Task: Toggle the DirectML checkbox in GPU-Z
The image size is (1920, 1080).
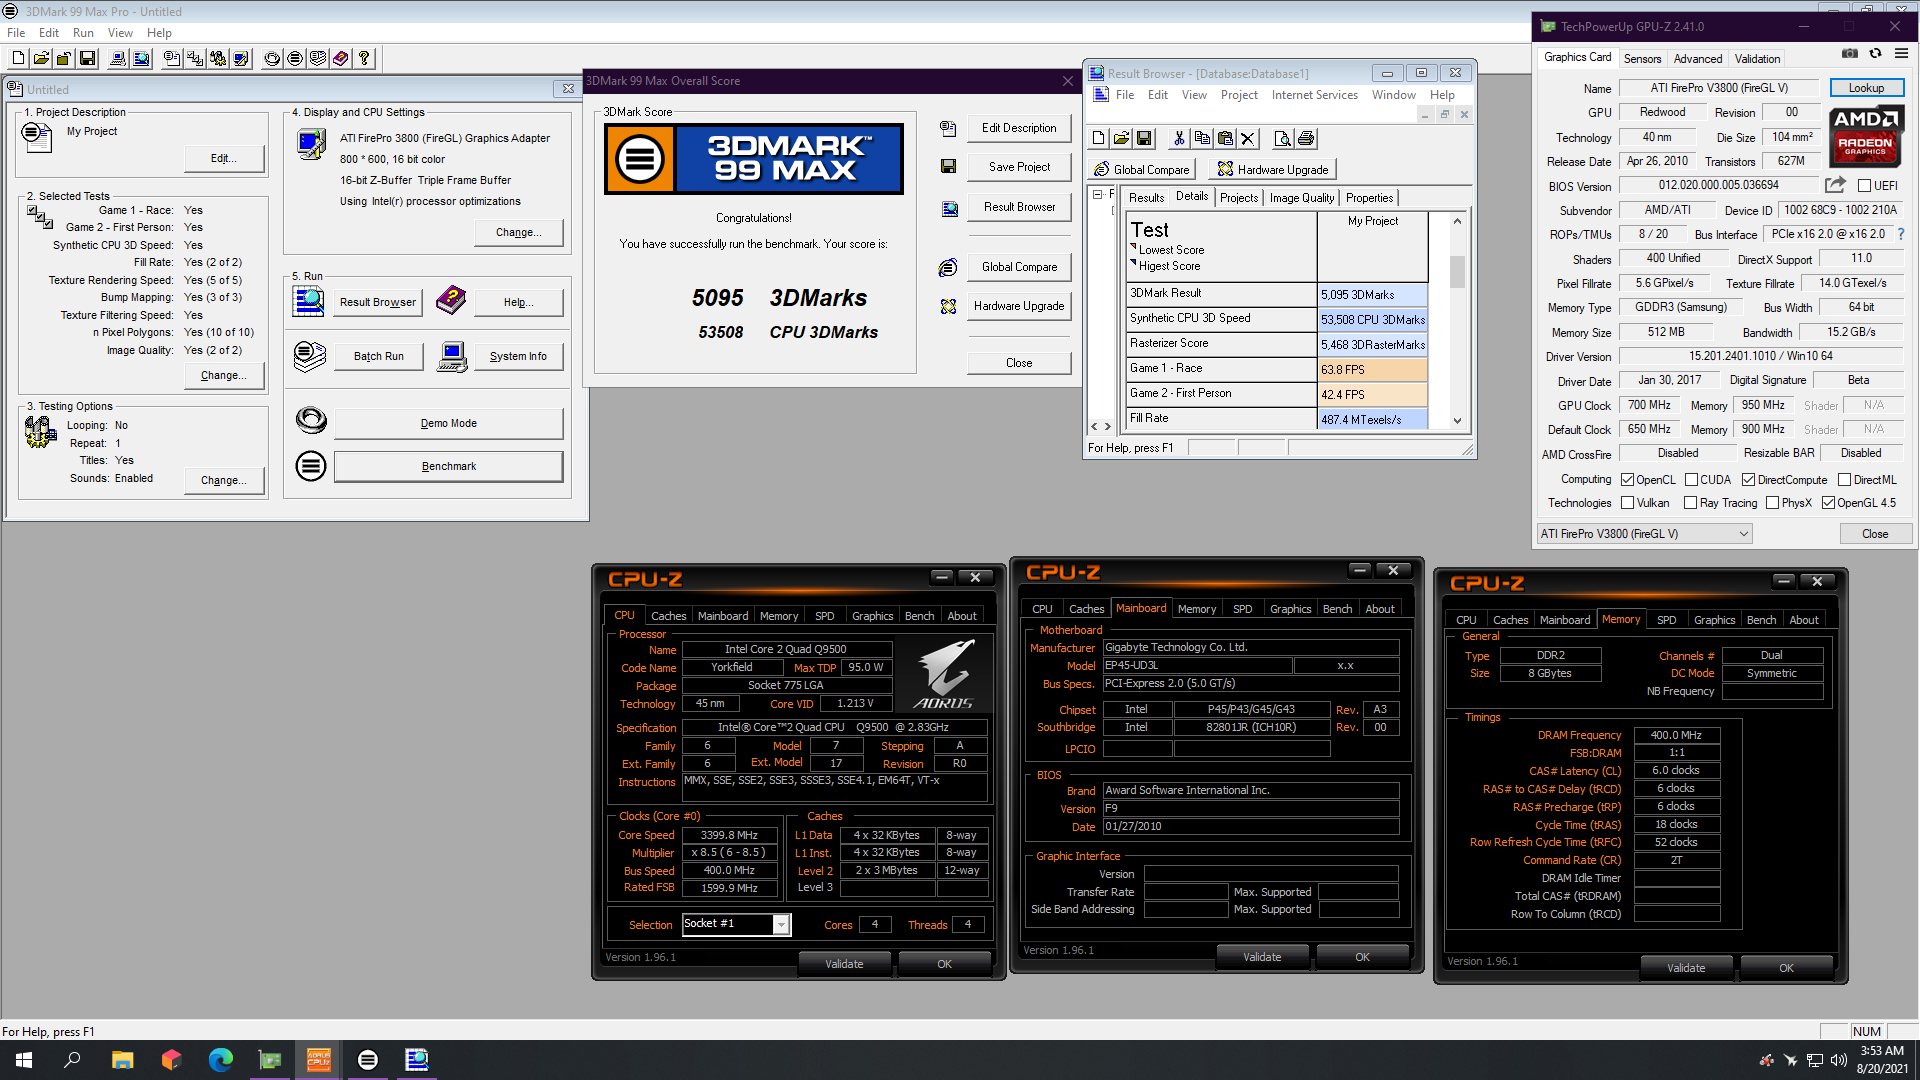Action: tap(1845, 480)
